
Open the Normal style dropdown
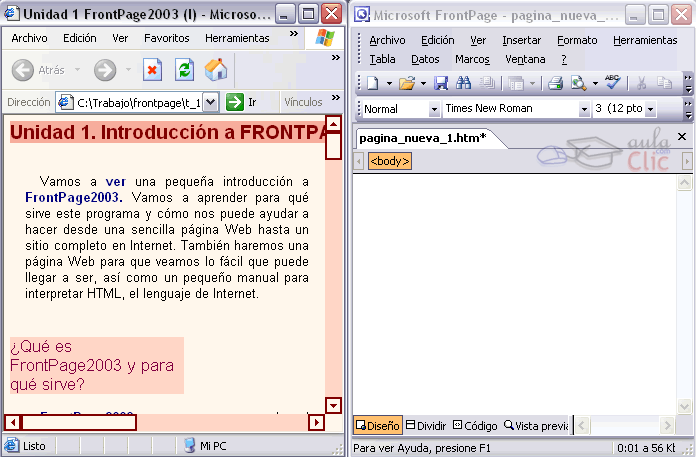434,109
